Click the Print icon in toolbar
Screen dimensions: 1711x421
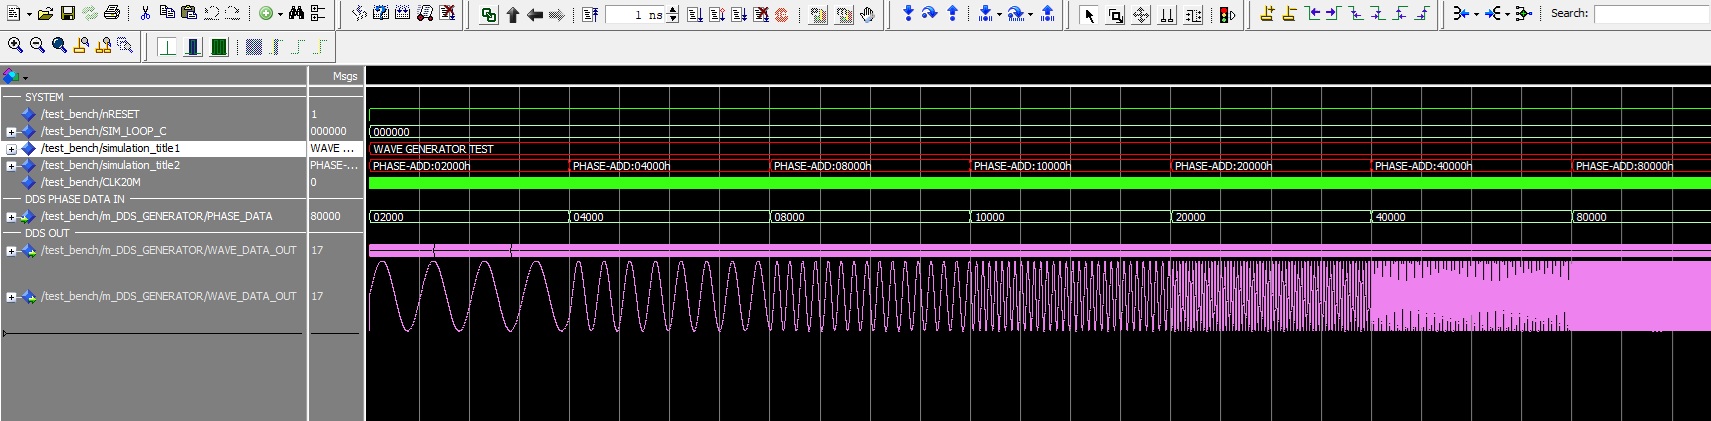click(x=112, y=14)
